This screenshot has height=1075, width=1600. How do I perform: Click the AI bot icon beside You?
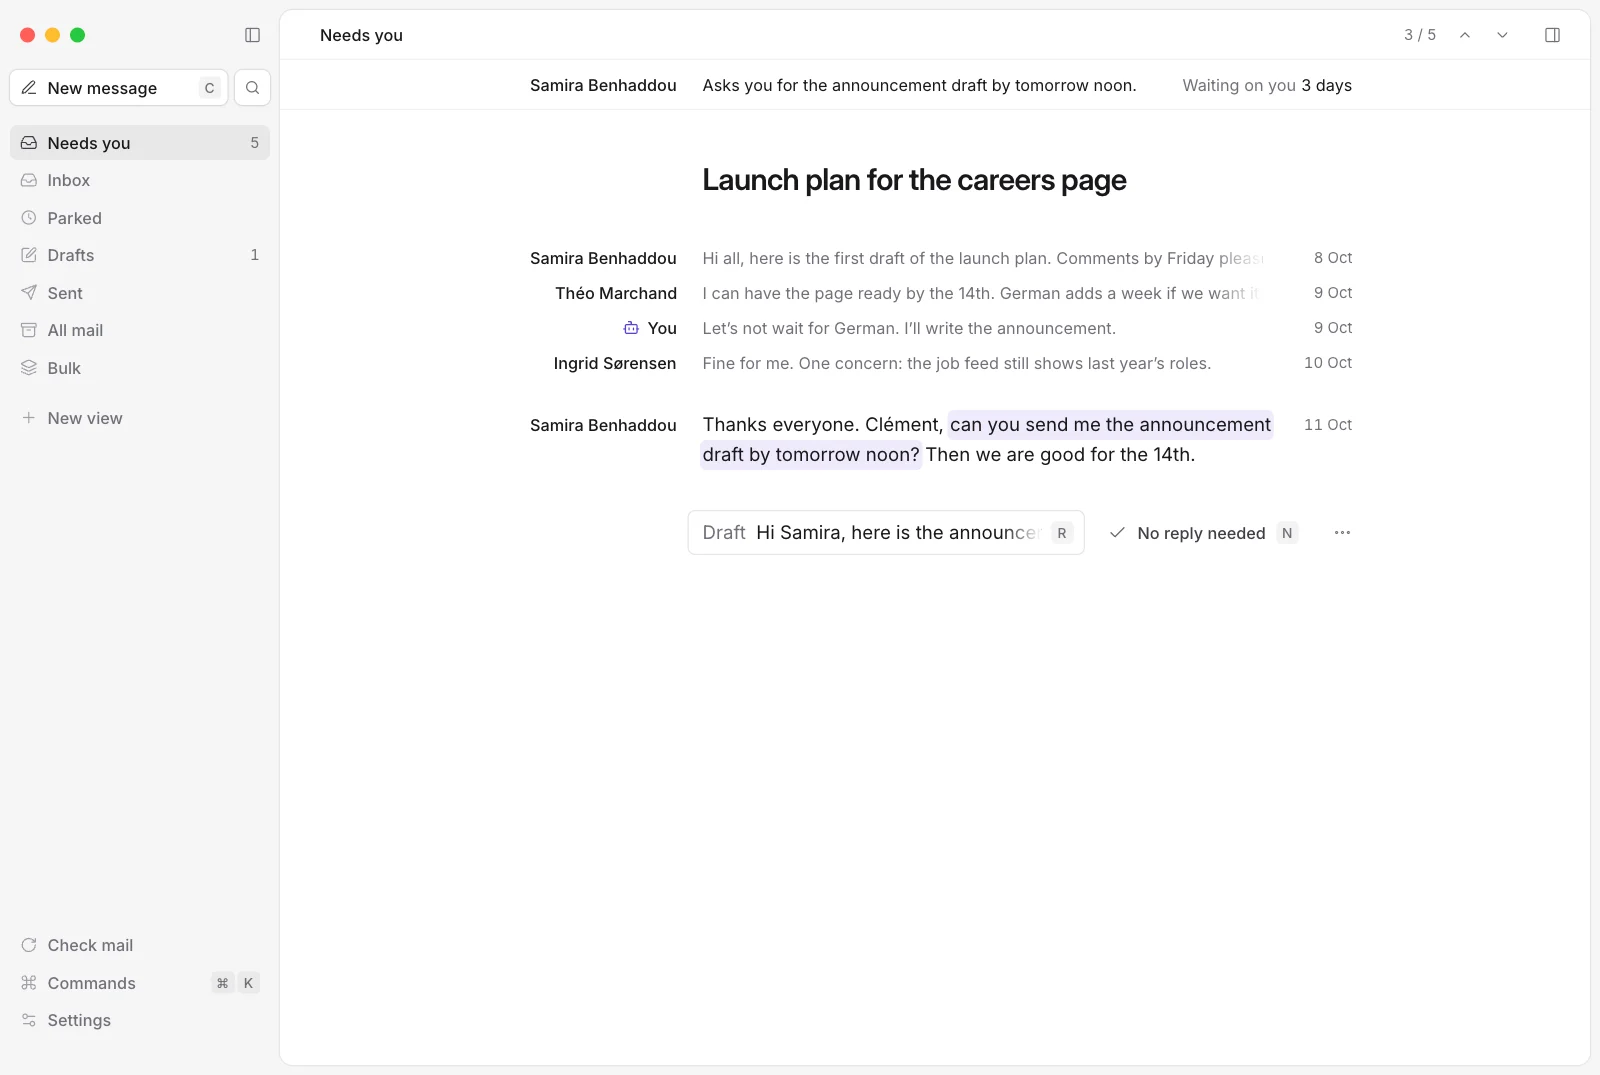coord(631,328)
